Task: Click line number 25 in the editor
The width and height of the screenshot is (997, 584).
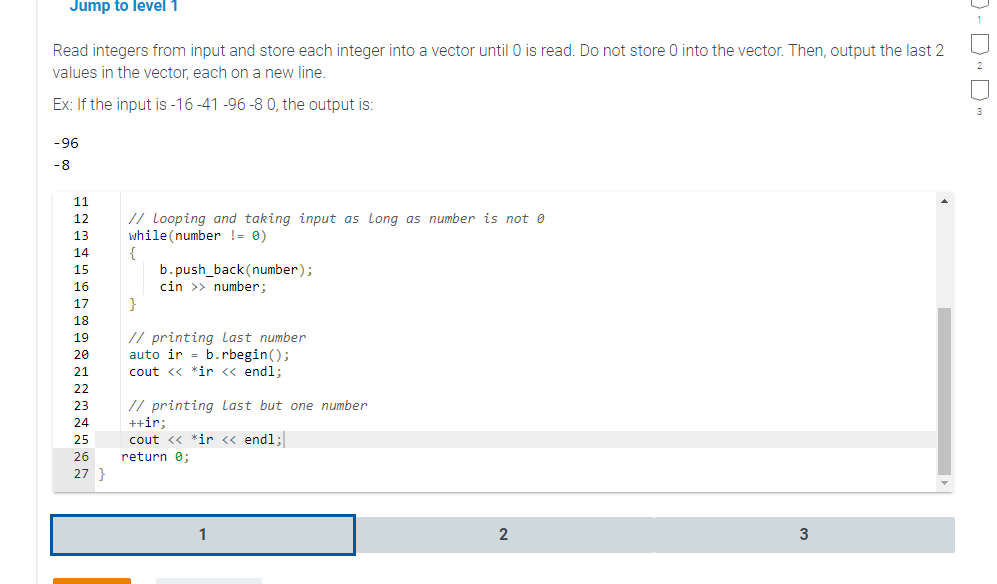Action: (80, 439)
